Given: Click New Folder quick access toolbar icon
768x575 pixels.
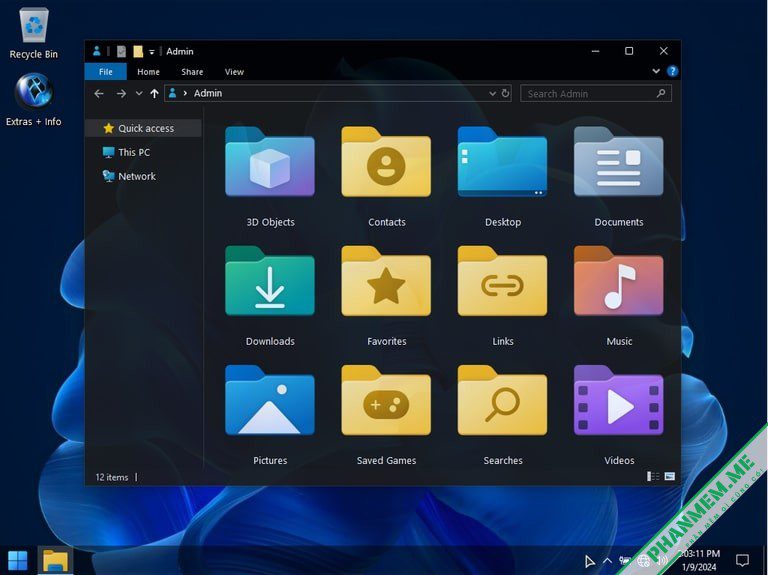Looking at the screenshot, I should pos(138,51).
